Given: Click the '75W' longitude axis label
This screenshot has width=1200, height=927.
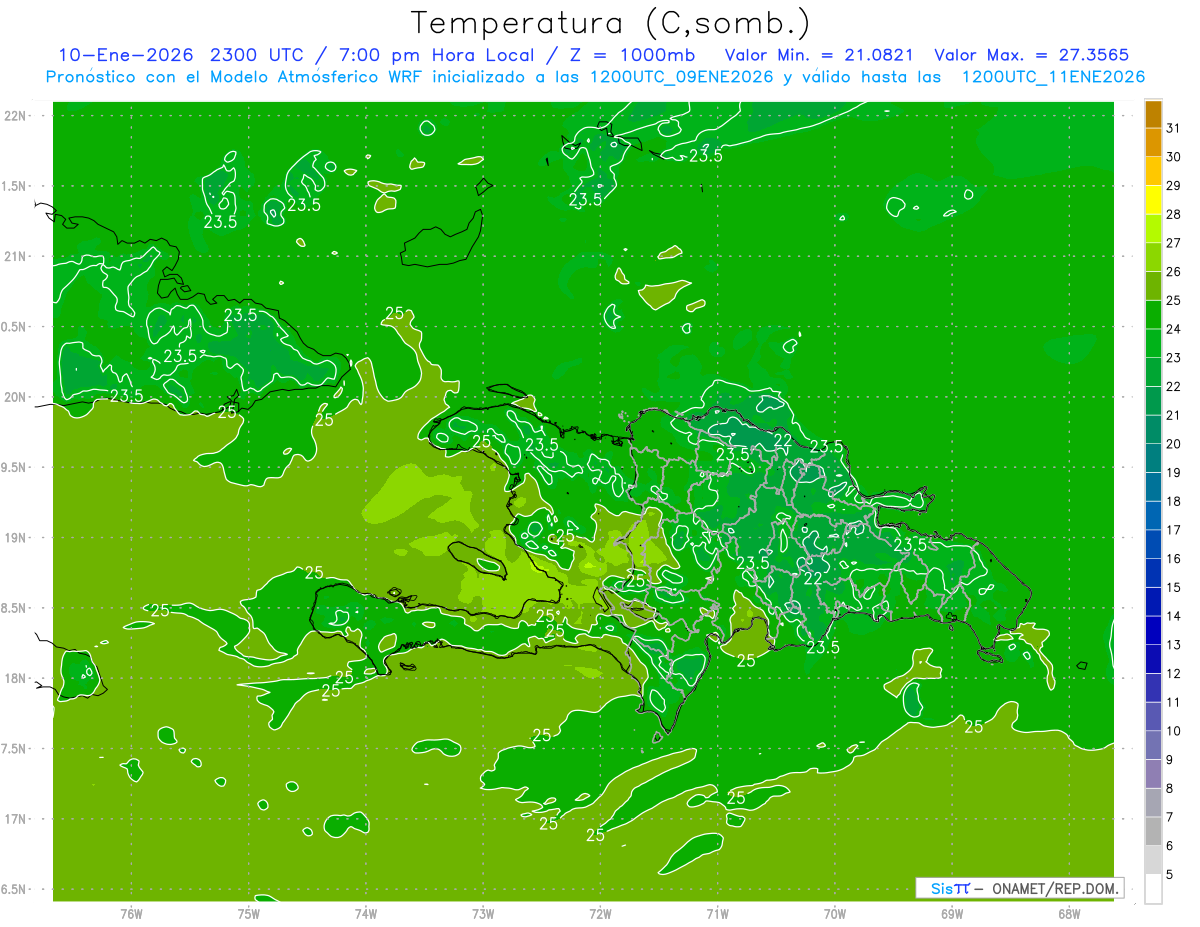Looking at the screenshot, I should pyautogui.click(x=248, y=913).
